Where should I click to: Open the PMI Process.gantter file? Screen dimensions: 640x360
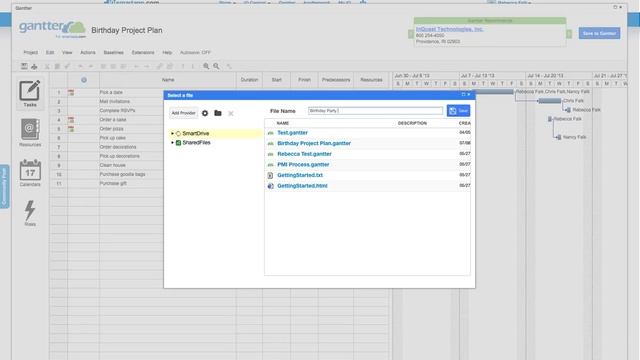303,164
